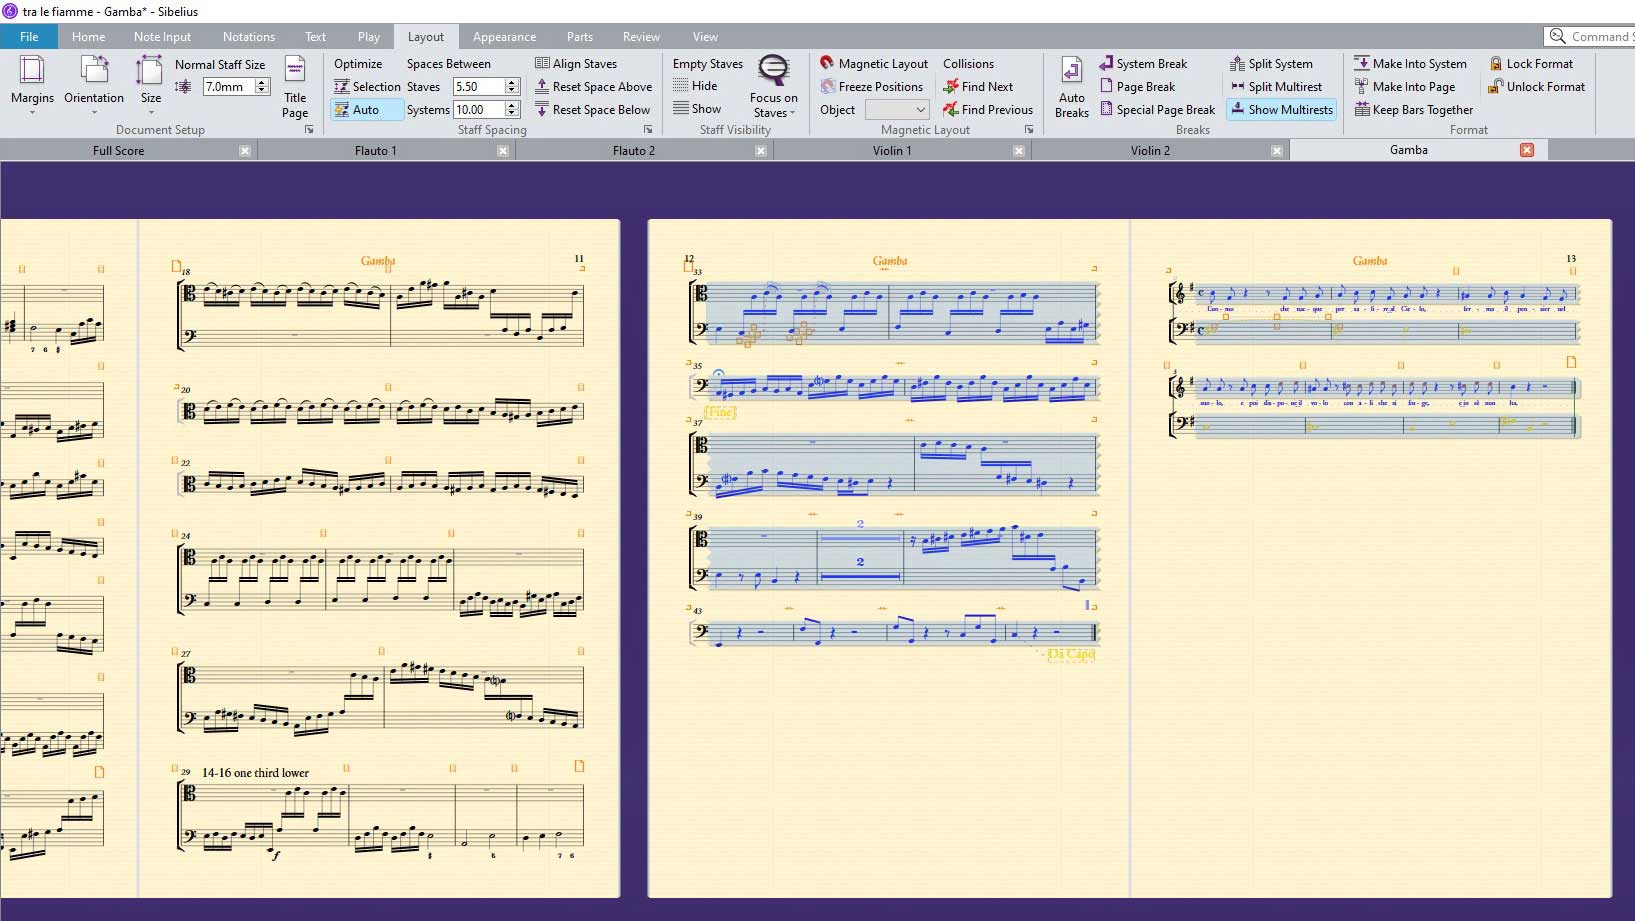Show empty staves

tap(697, 110)
